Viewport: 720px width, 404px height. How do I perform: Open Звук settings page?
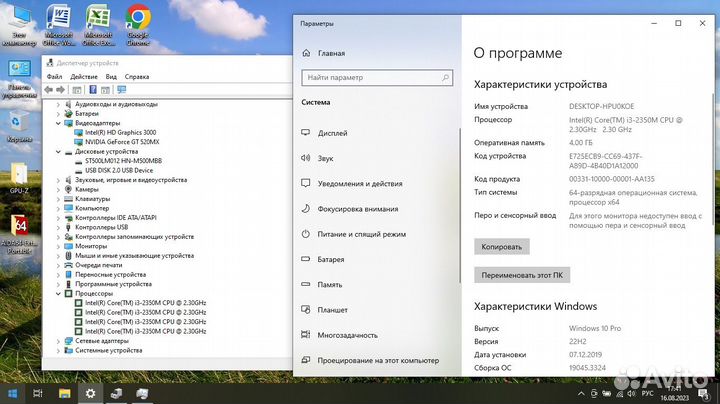click(325, 158)
